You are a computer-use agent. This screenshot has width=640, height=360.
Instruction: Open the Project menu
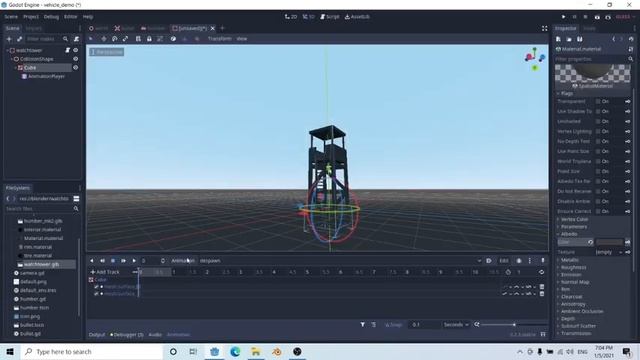pyautogui.click(x=31, y=17)
